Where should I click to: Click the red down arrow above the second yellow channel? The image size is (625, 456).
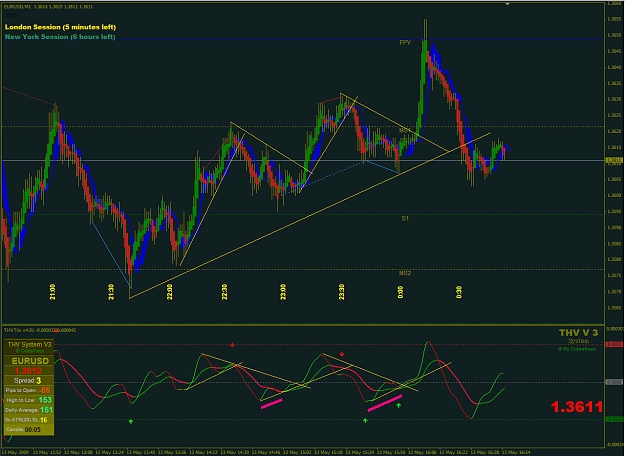342,354
